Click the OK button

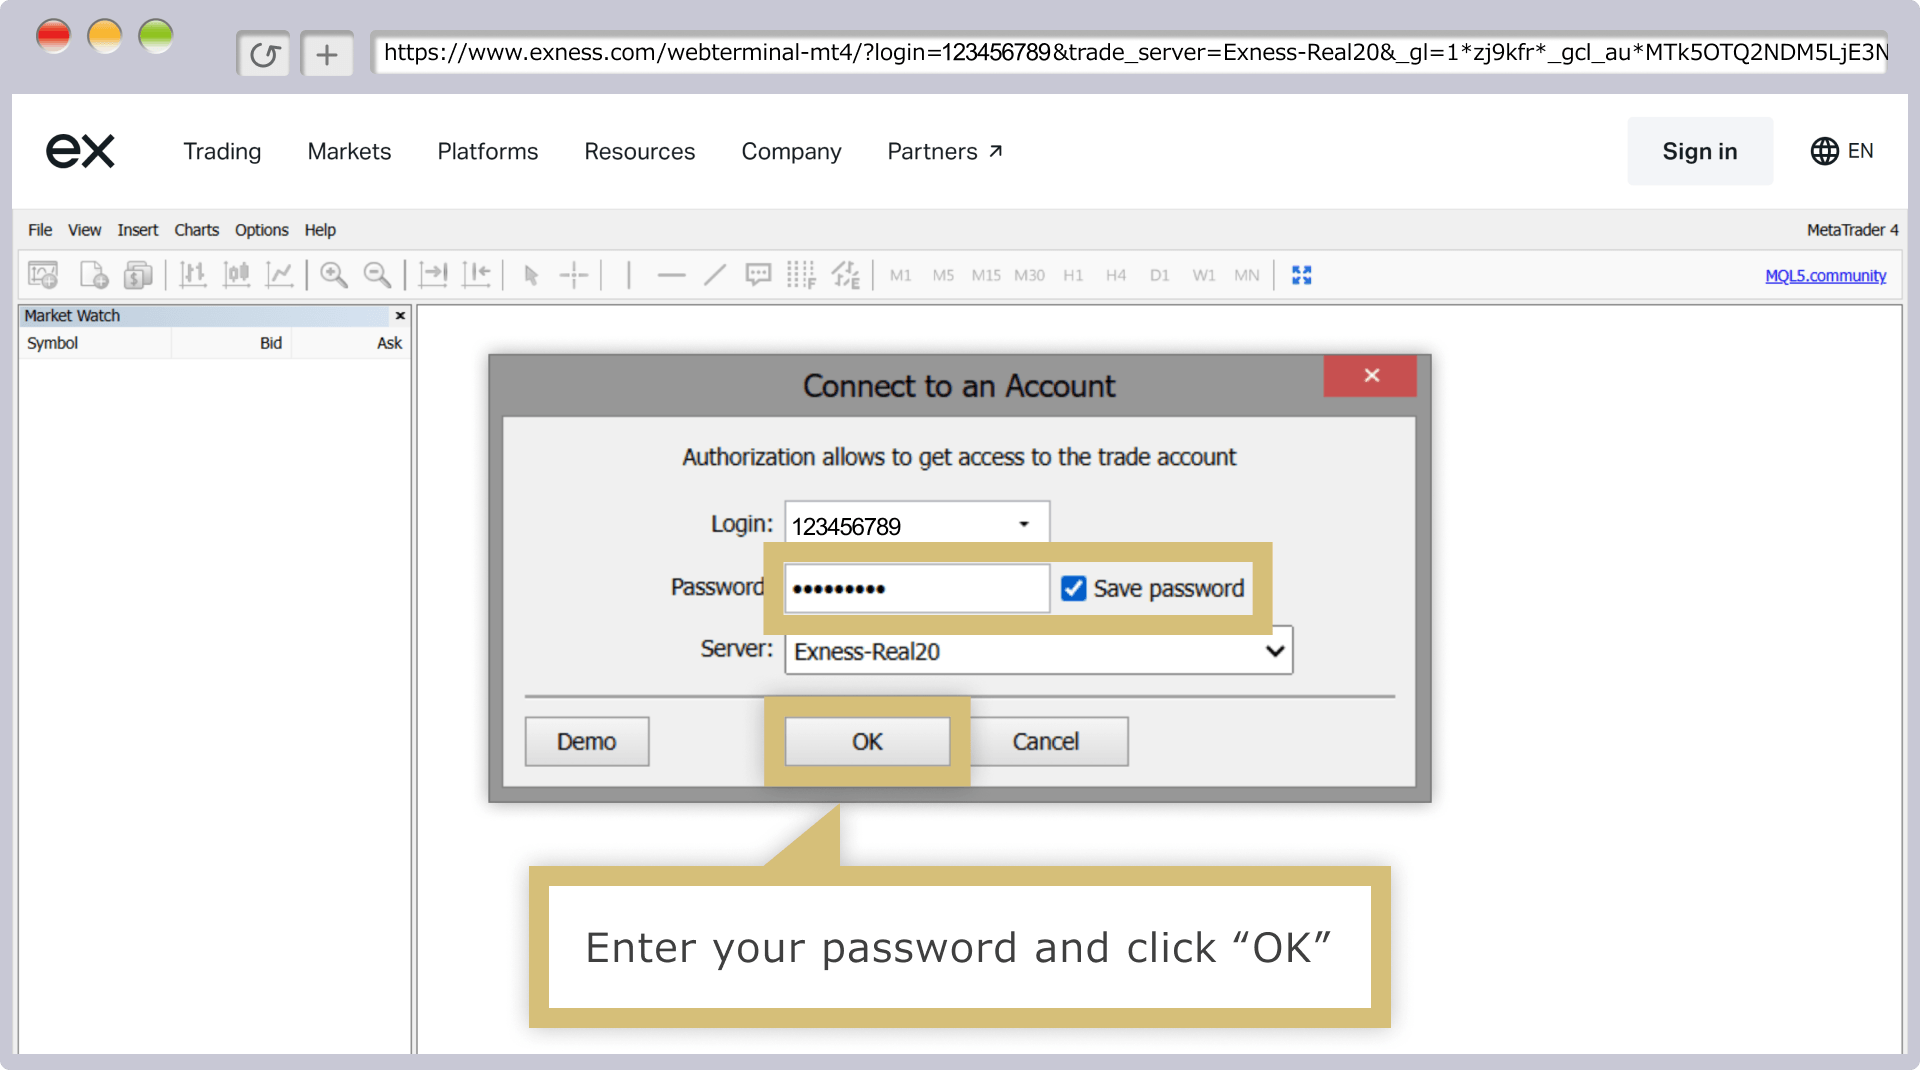point(867,742)
